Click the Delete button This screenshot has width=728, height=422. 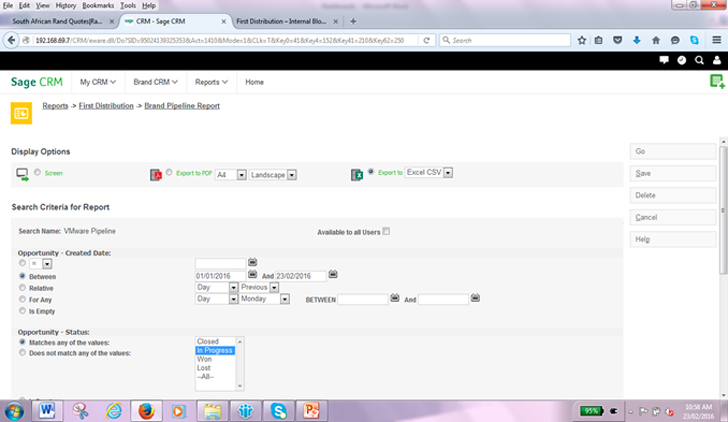(x=673, y=195)
